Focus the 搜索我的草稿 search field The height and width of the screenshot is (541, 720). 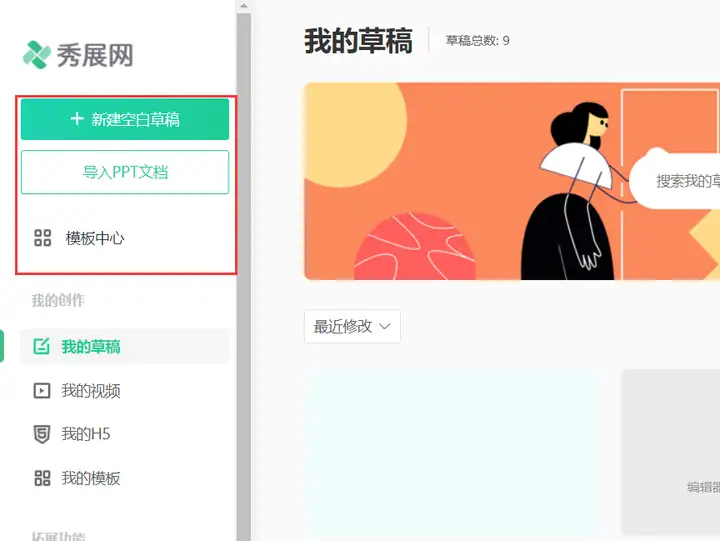click(x=675, y=181)
